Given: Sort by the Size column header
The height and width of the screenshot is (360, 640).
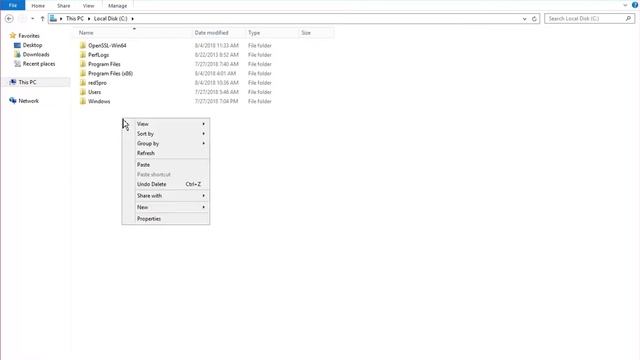Looking at the screenshot, I should [316, 33].
